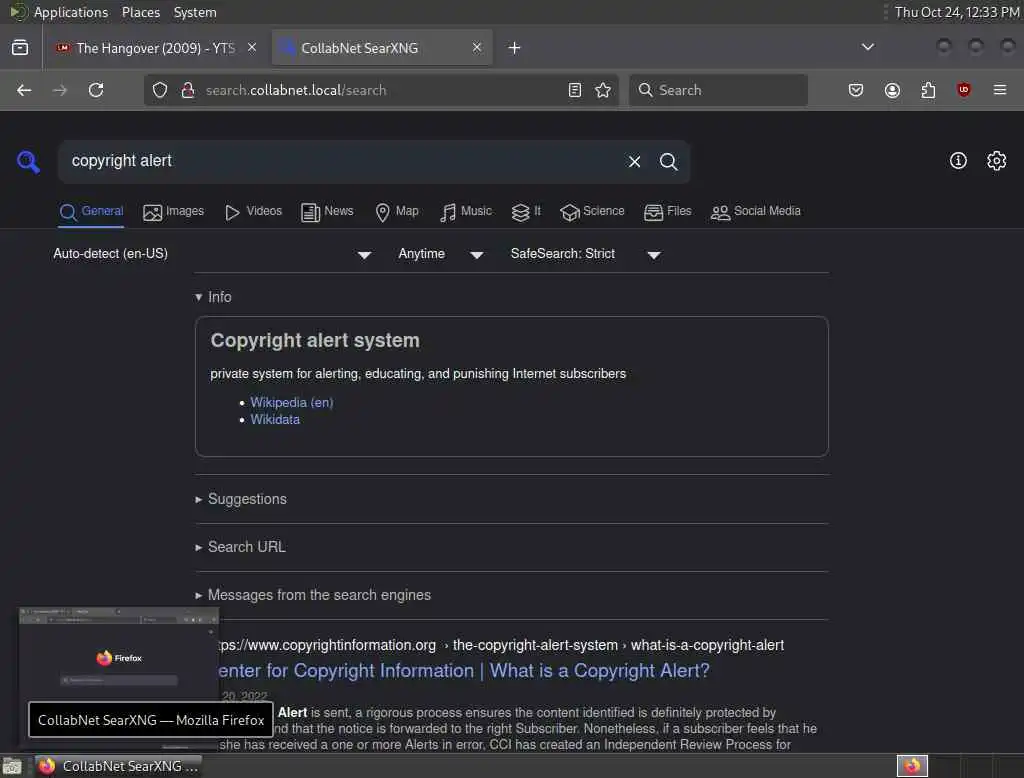Expand the Suggestions section
Viewport: 1024px width, 778px height.
coord(241,499)
